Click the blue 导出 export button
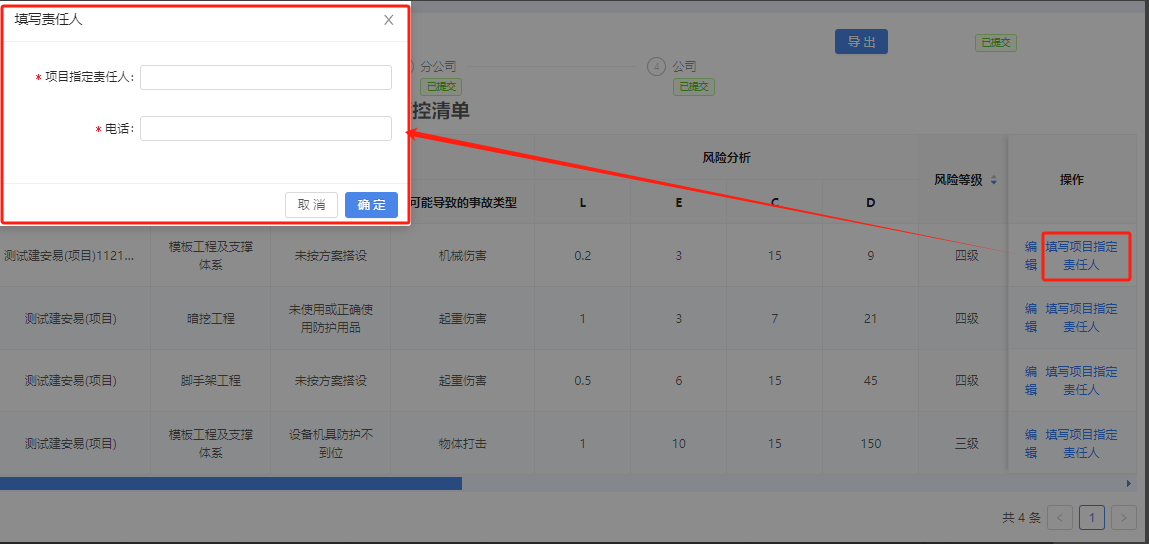 coord(861,42)
